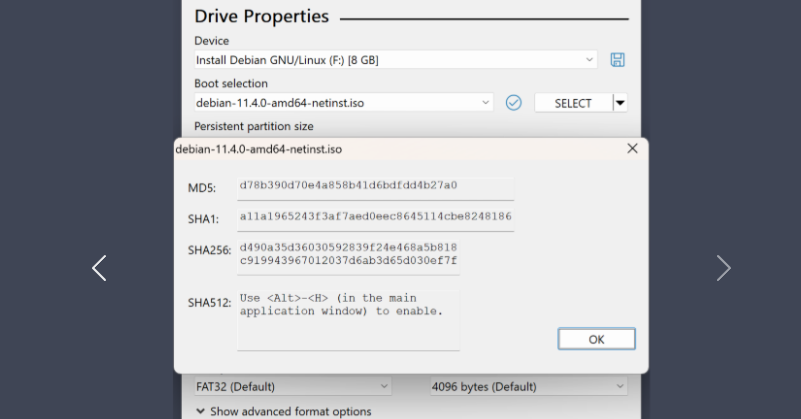Click the SHA1: label

click(x=203, y=219)
